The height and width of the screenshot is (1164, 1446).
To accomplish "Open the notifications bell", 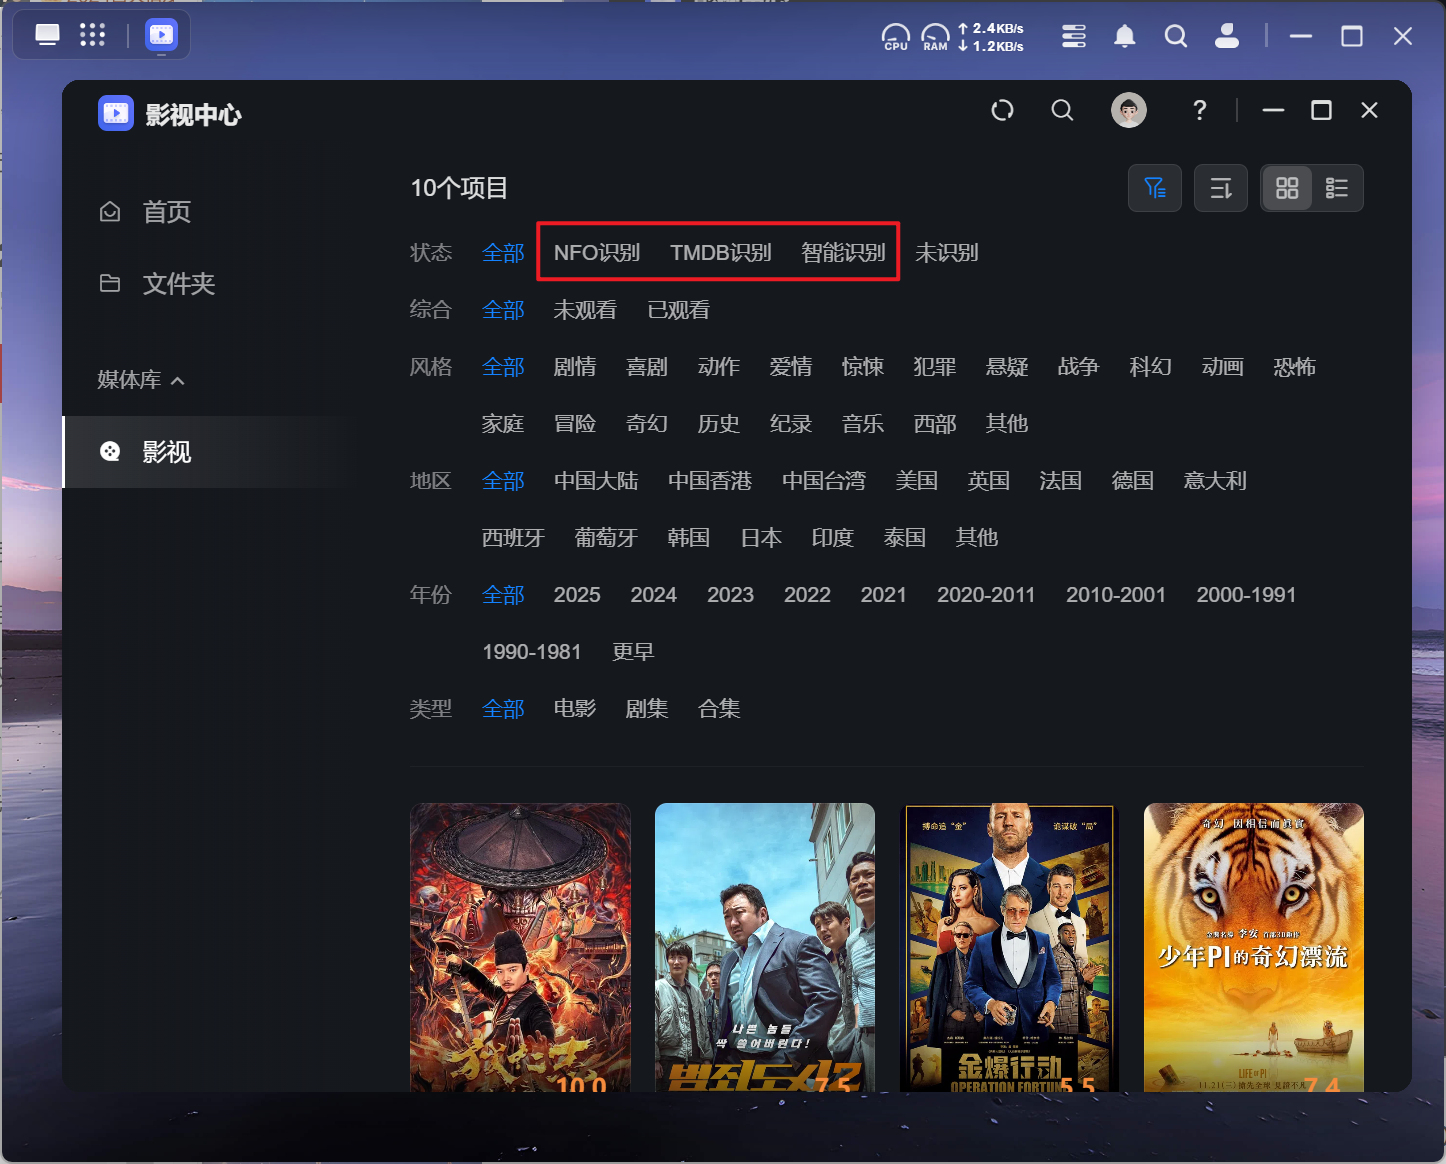I will point(1125,37).
